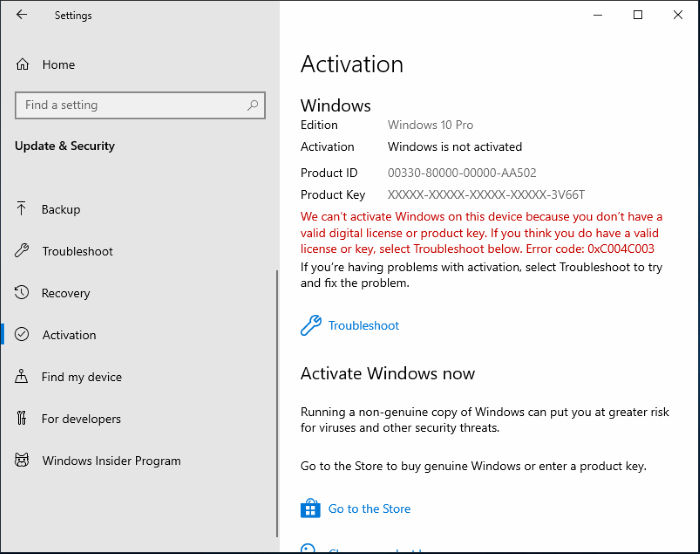The image size is (700, 554).
Task: Focus the Find a setting box
Action: click(140, 105)
